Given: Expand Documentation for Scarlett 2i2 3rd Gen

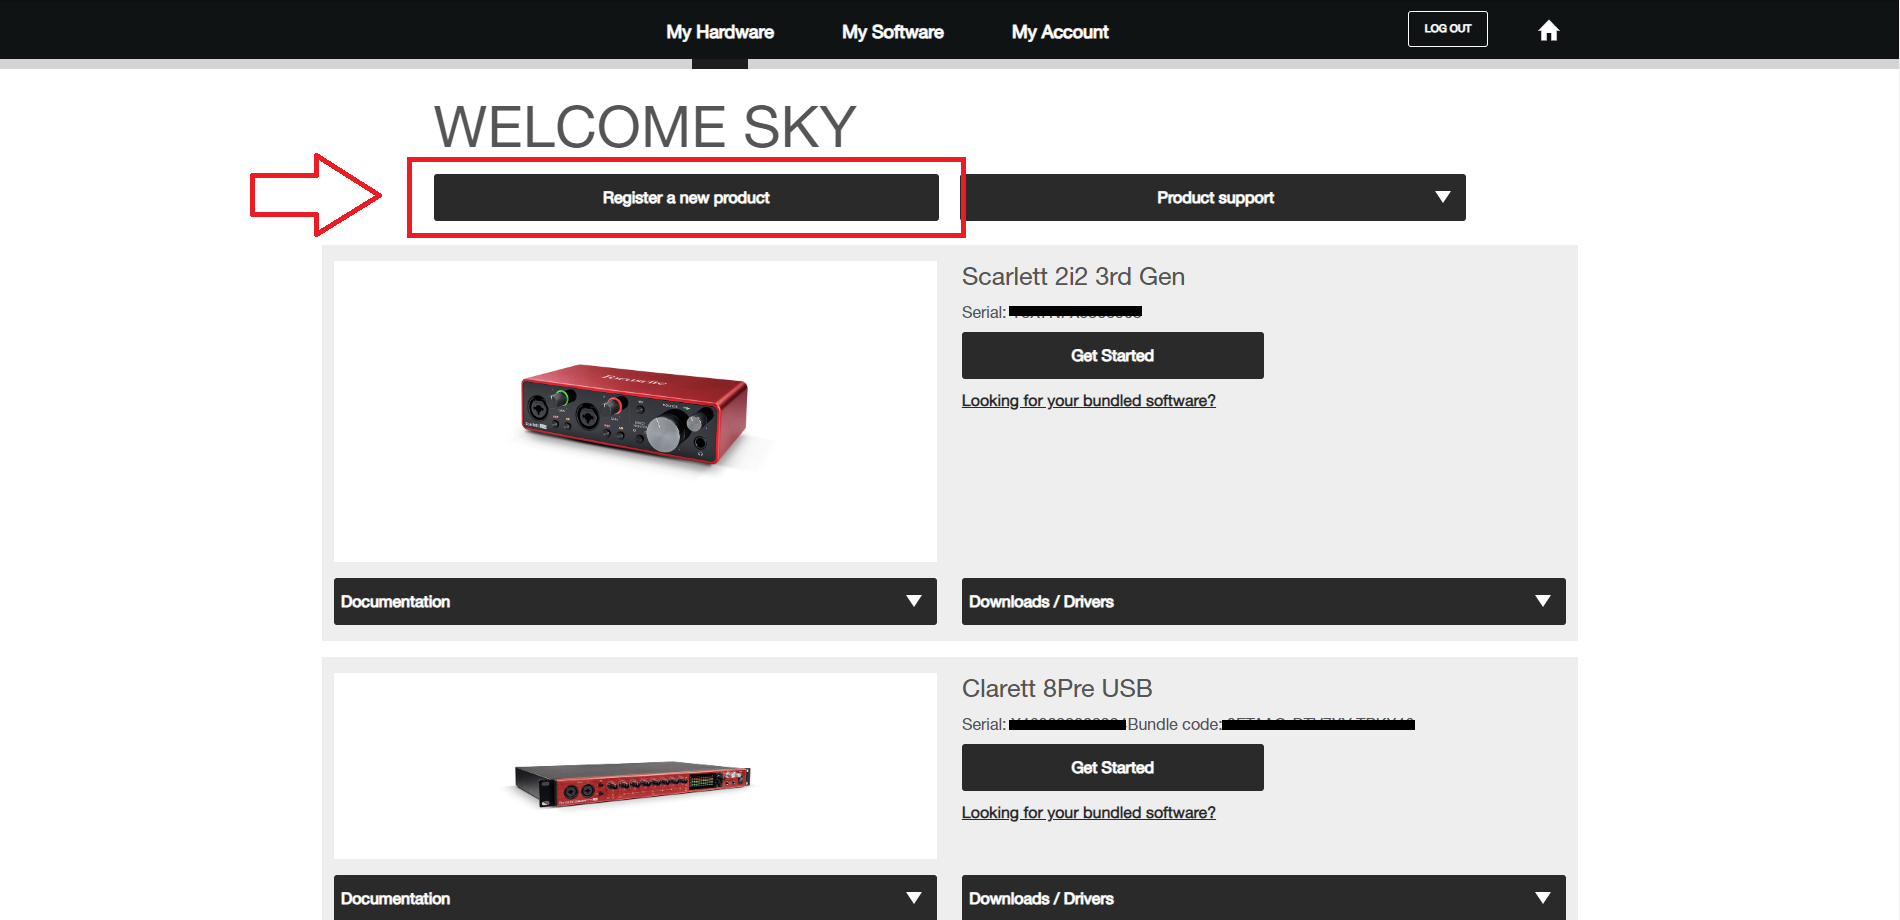Looking at the screenshot, I should (x=635, y=602).
